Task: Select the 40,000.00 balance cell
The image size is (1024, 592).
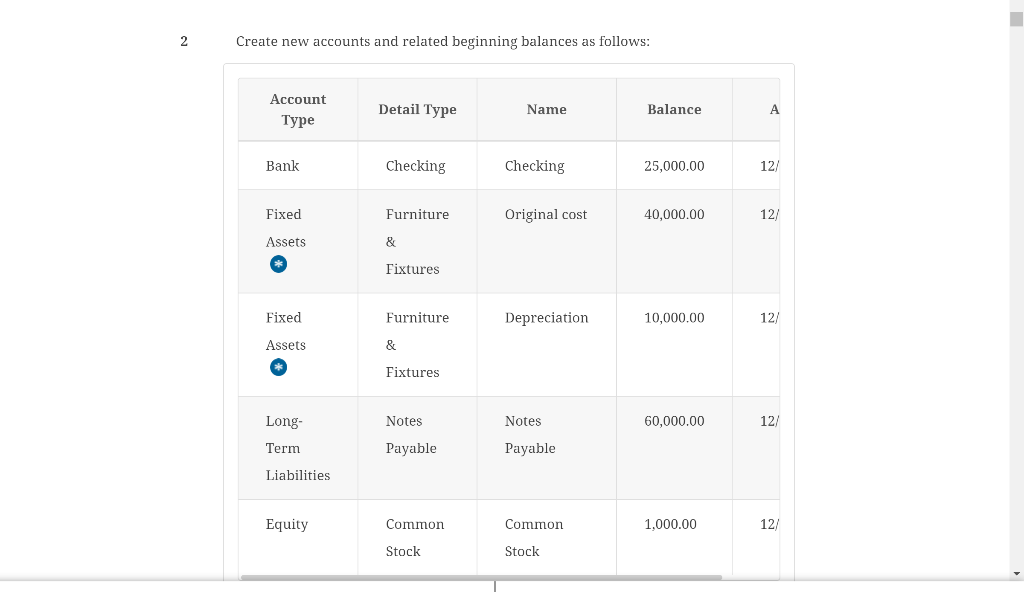Action: (x=674, y=215)
